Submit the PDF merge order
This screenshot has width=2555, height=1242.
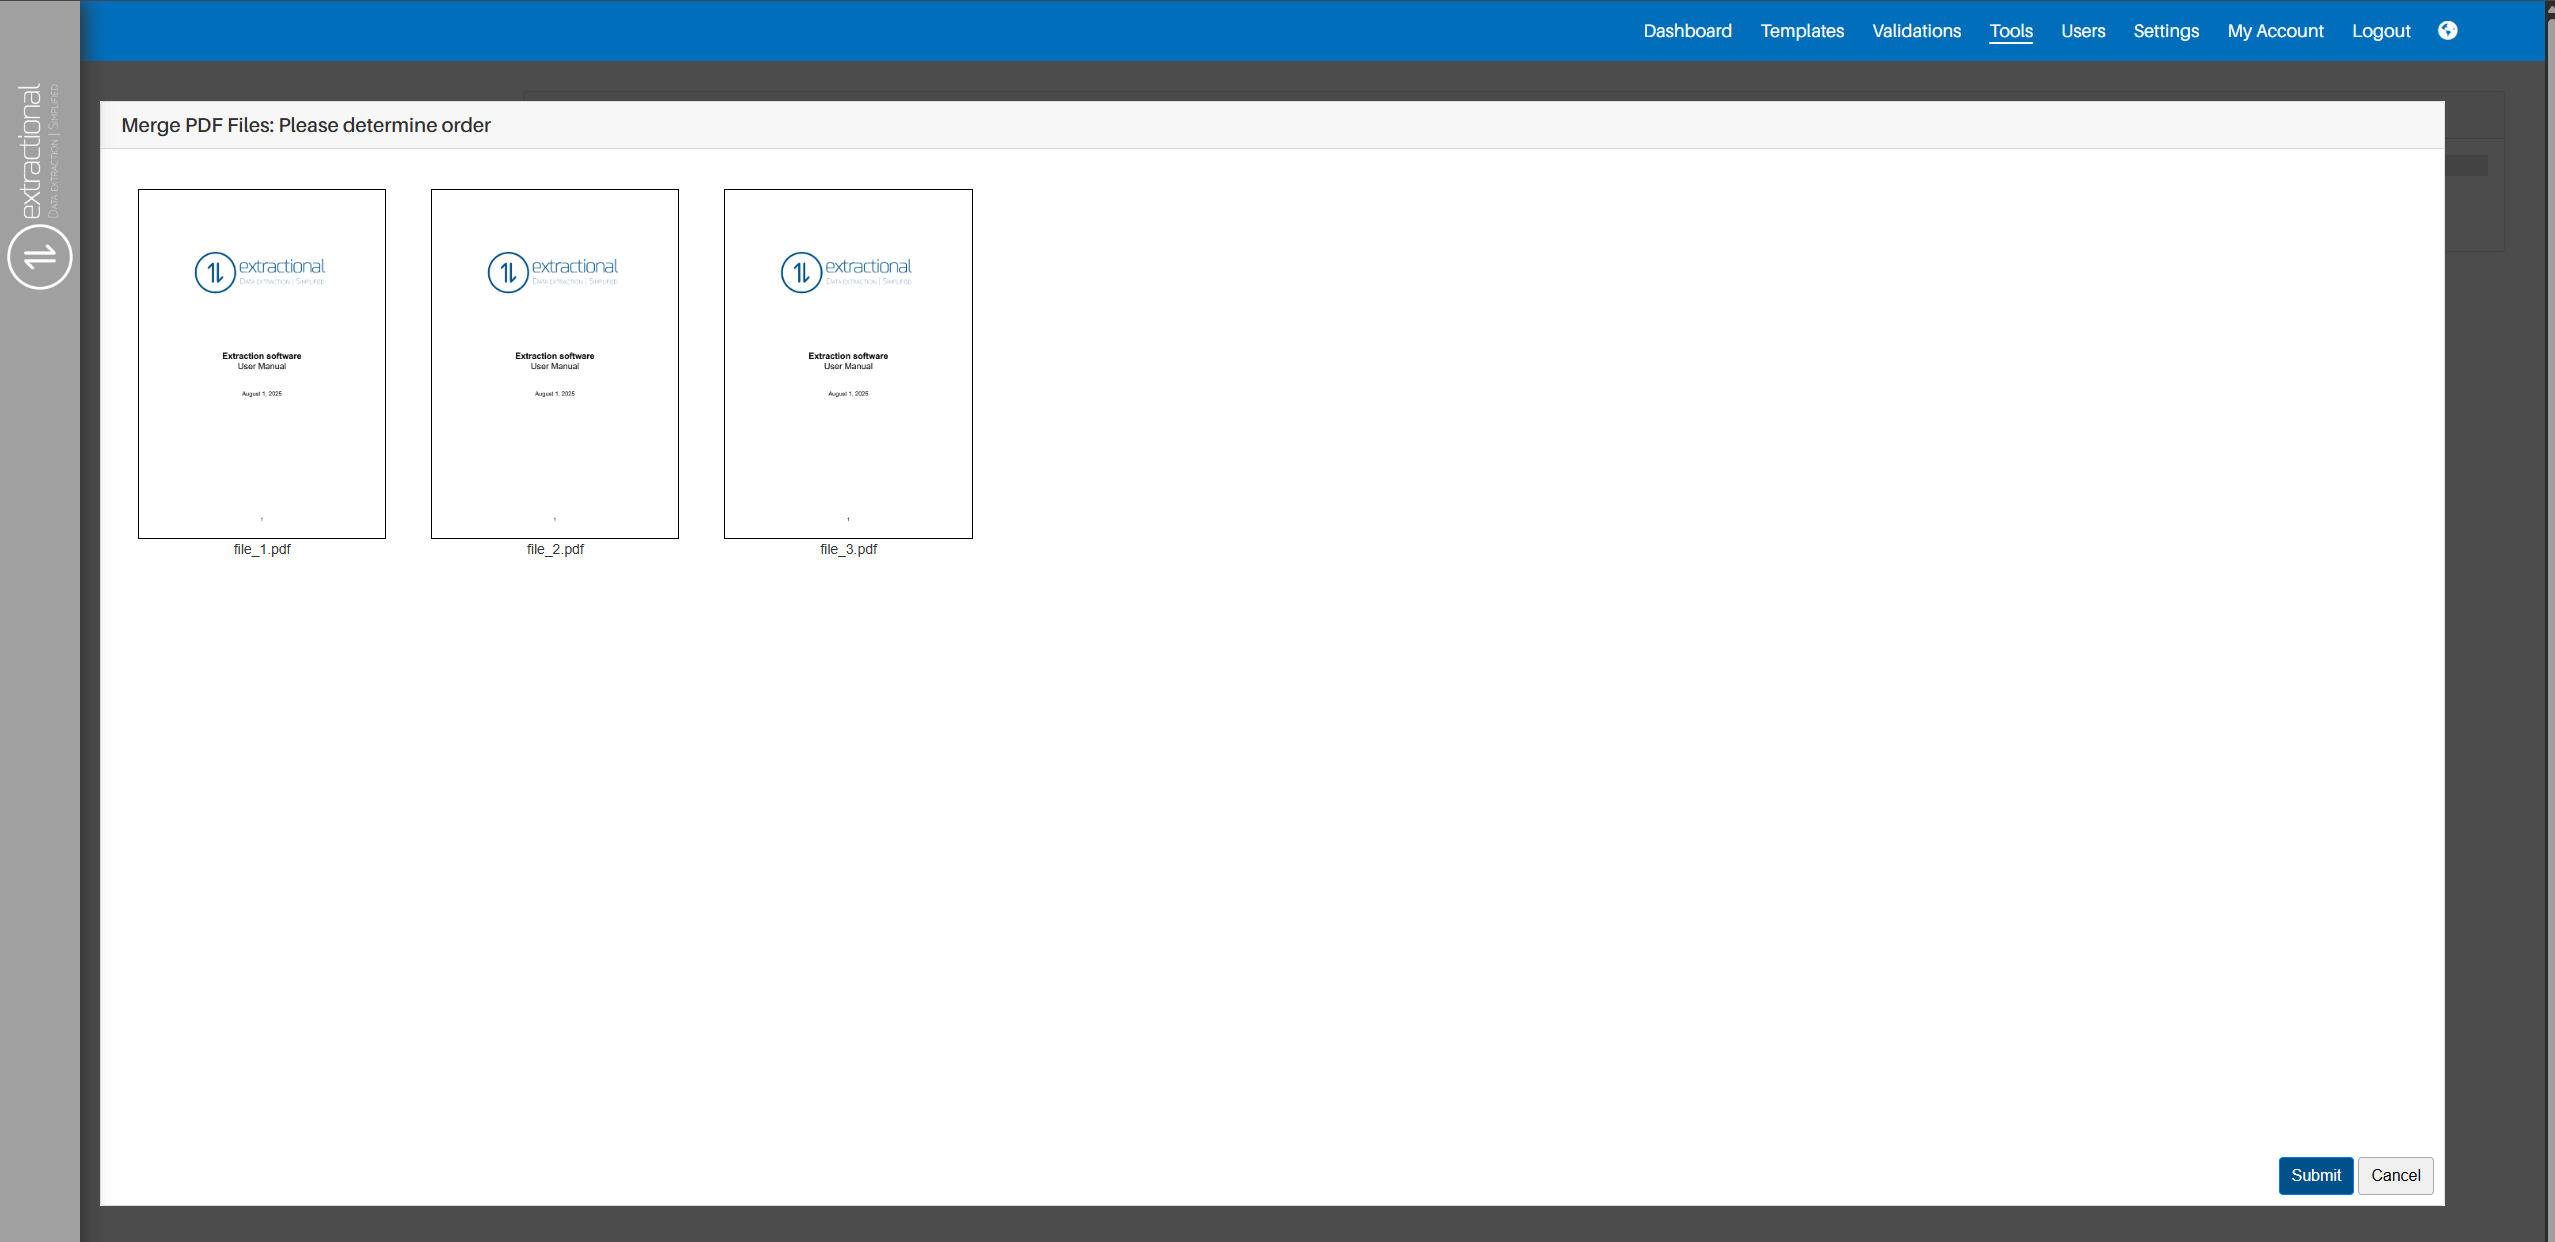(x=2315, y=1175)
